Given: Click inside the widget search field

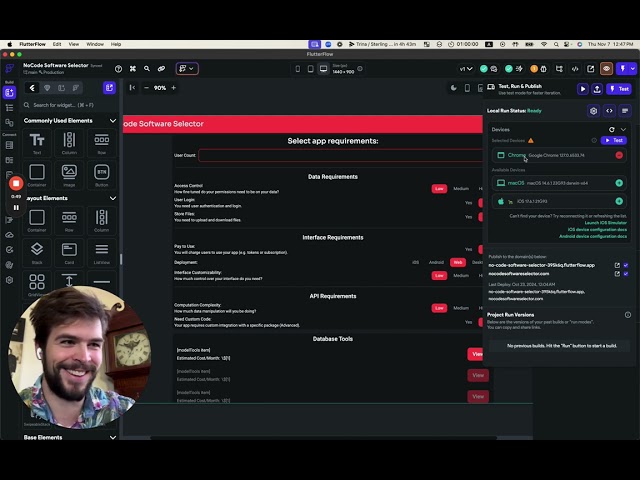Looking at the screenshot, I should (69, 105).
